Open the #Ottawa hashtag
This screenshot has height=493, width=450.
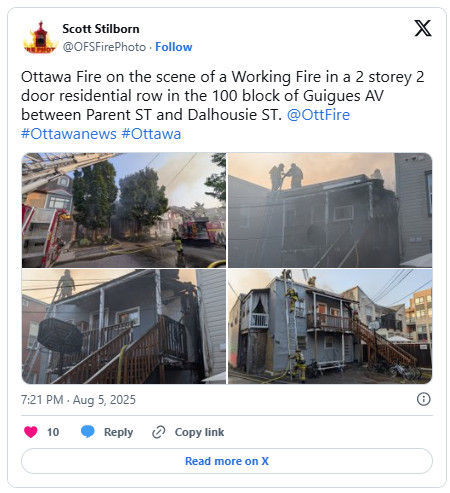151,134
